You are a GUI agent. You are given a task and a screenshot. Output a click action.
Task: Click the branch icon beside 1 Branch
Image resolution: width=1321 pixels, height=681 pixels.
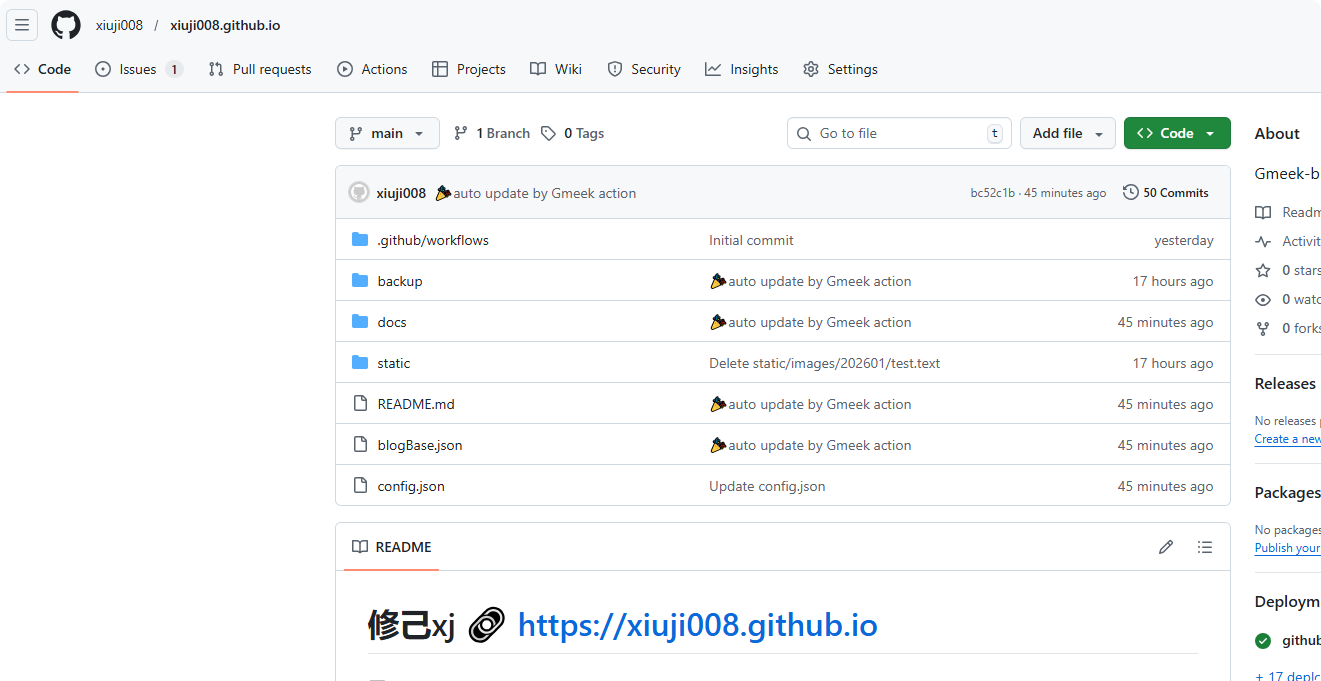pos(460,132)
